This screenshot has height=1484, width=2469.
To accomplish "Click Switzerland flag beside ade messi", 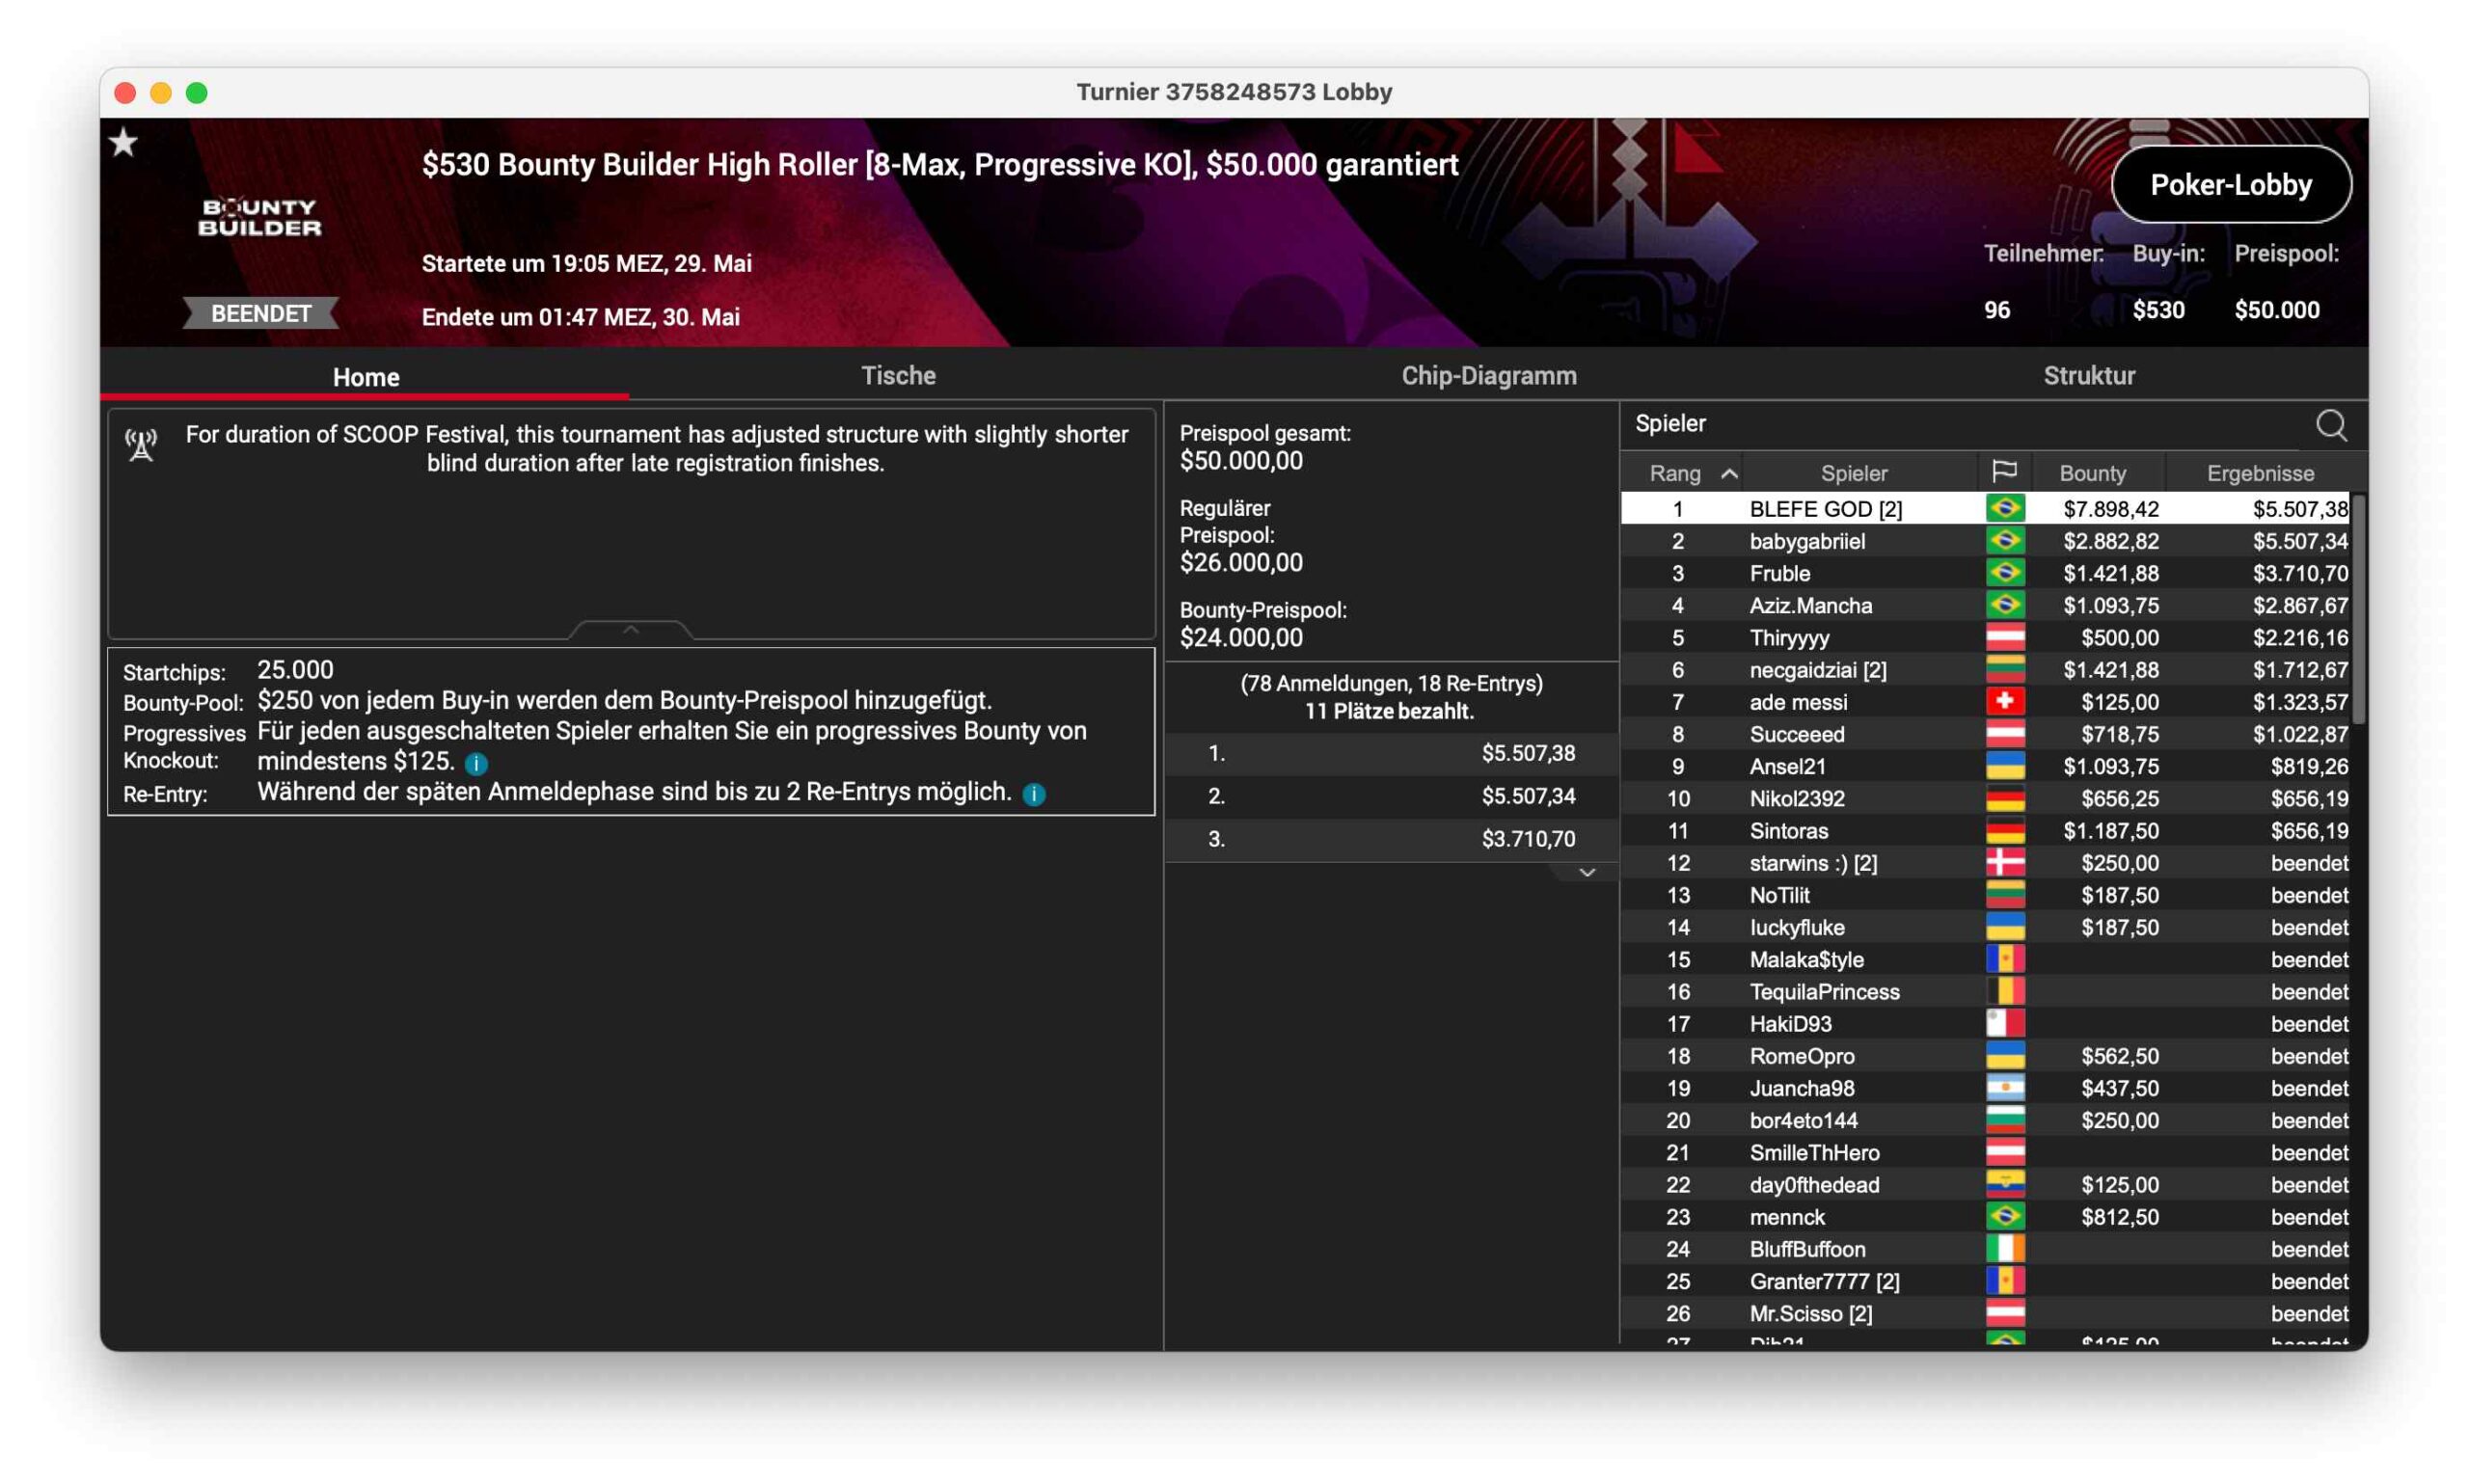I will (x=2004, y=702).
